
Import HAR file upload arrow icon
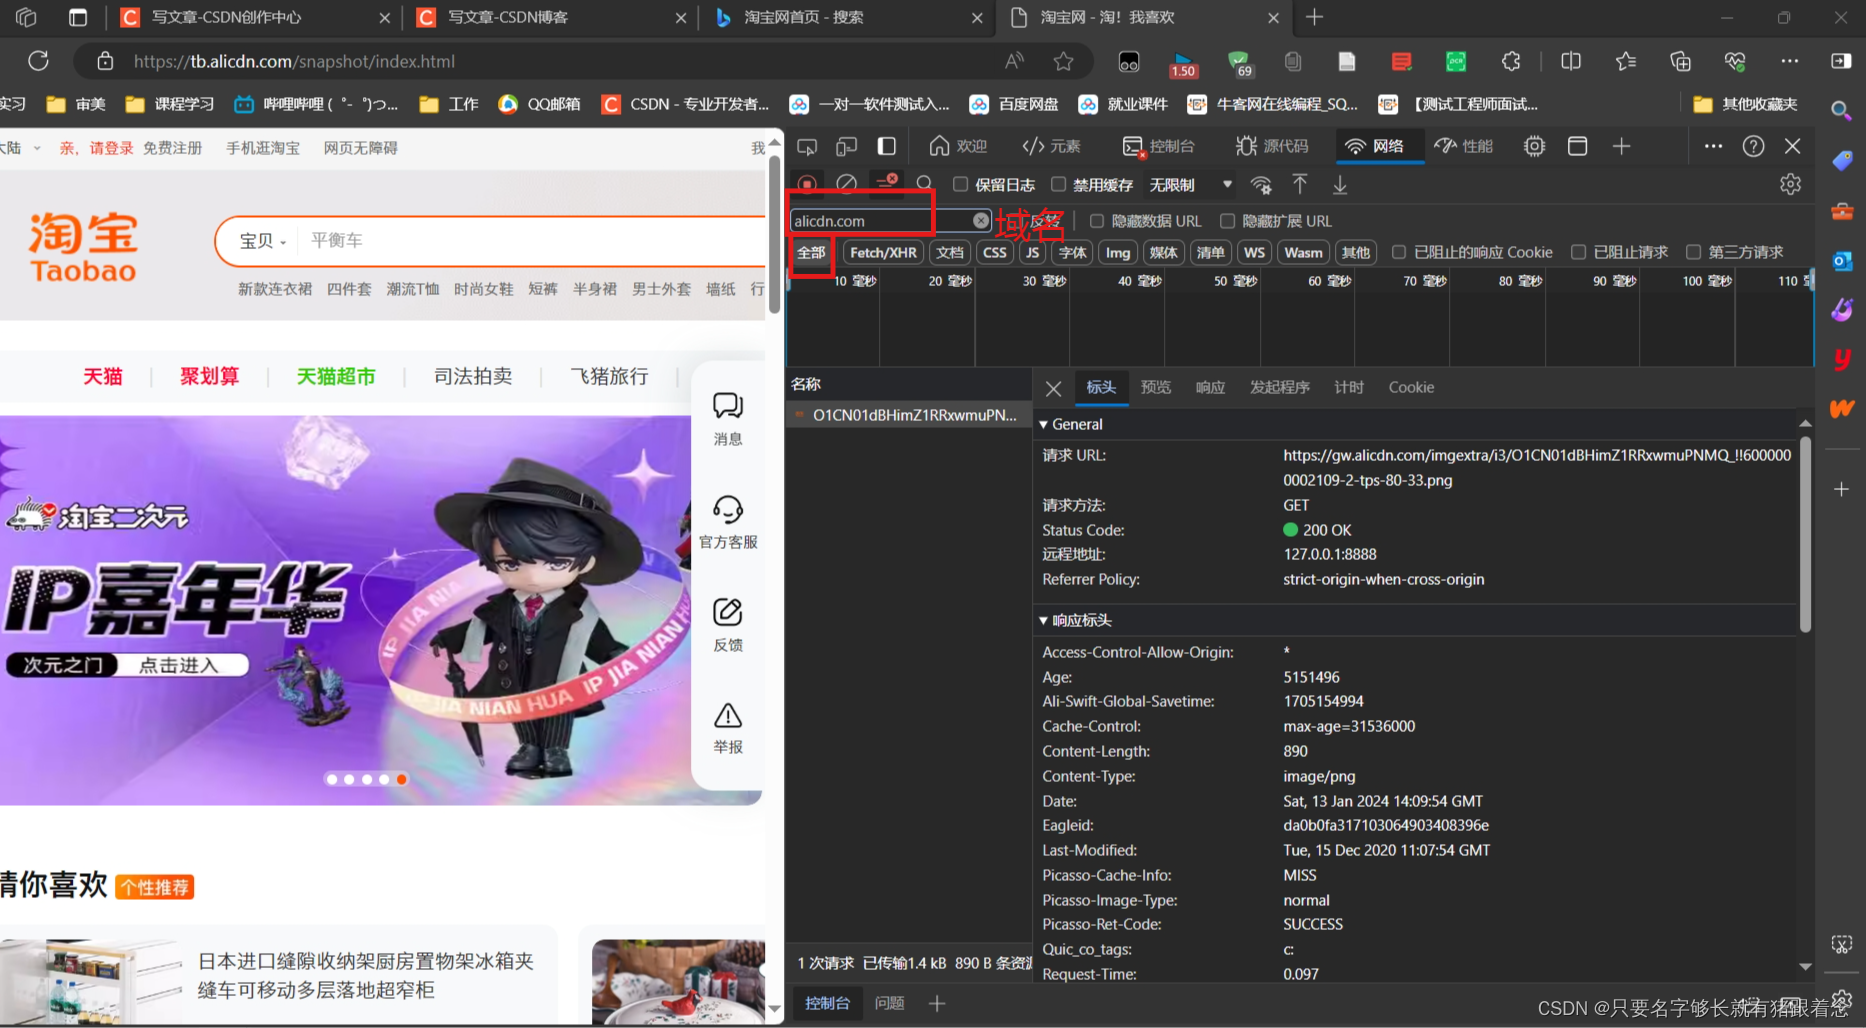(1299, 184)
